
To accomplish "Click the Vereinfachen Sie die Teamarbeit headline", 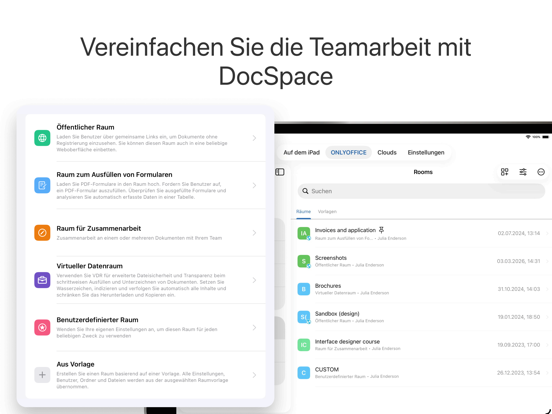I will click(276, 61).
